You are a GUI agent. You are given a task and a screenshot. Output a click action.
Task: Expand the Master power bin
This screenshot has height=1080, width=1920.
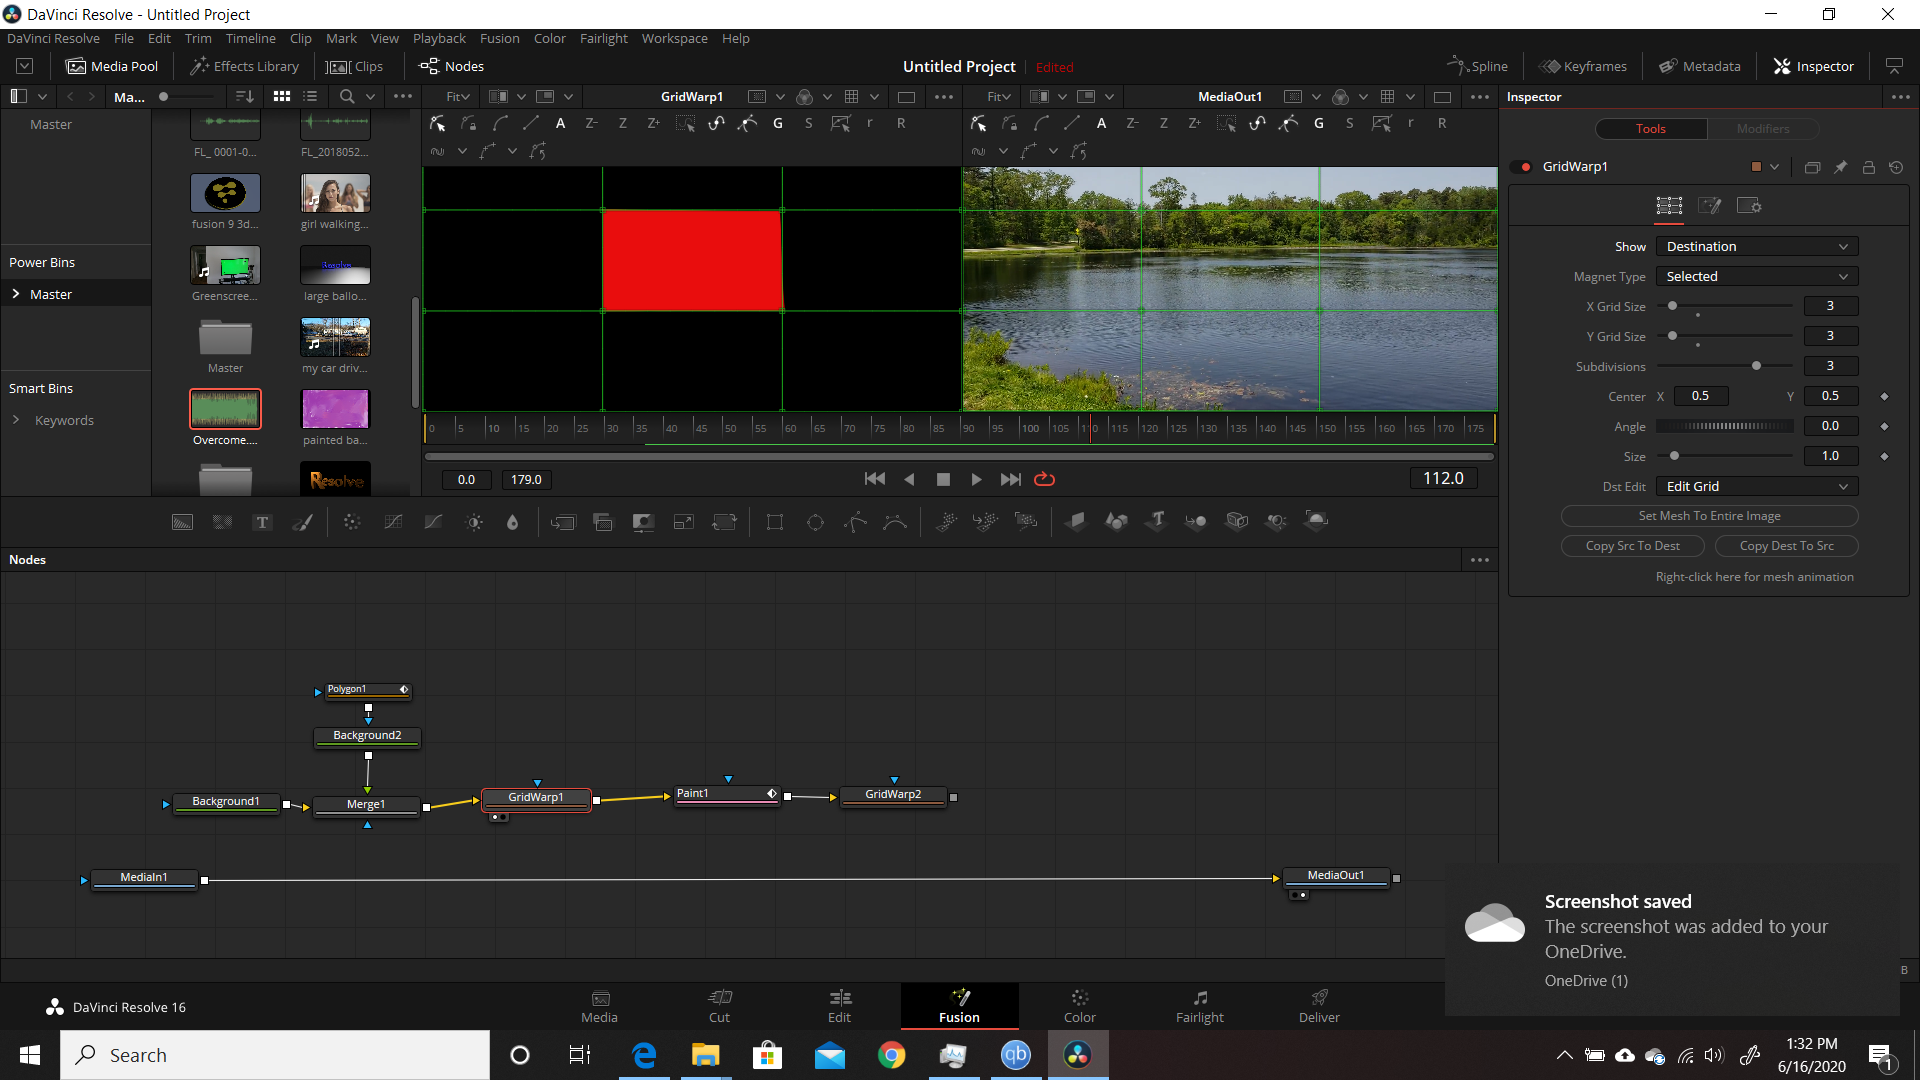tap(16, 294)
